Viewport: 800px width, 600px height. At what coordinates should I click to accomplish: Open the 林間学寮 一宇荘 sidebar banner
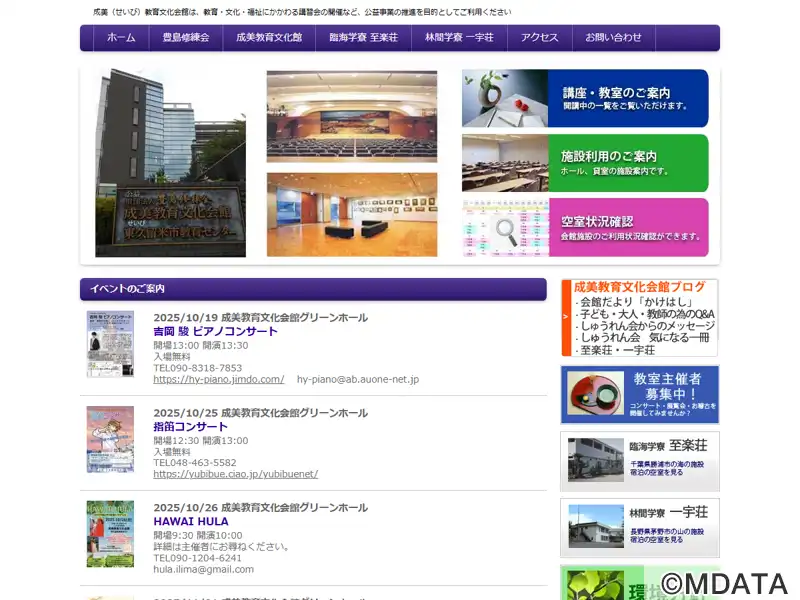[639, 527]
